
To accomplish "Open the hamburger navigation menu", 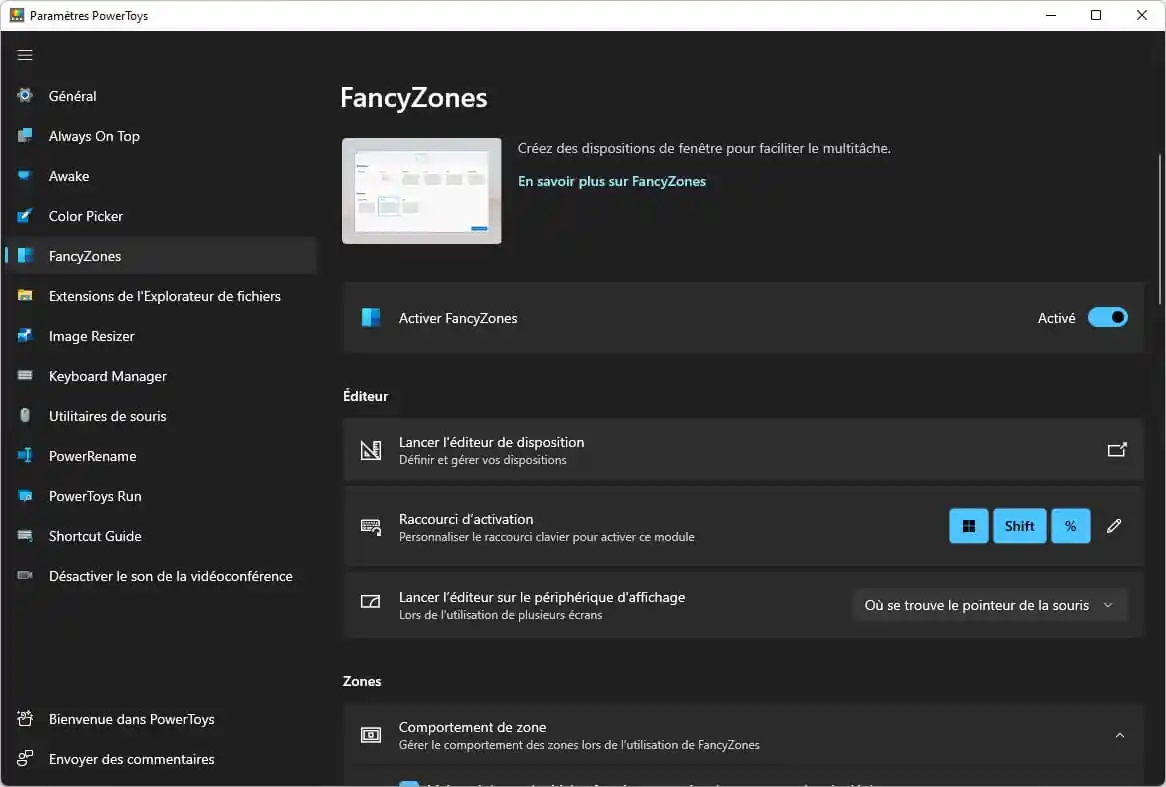I will [25, 55].
